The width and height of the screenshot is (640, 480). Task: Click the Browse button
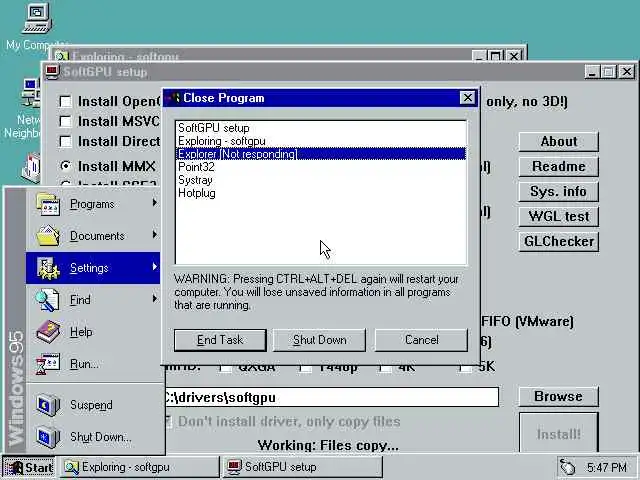pyautogui.click(x=558, y=396)
